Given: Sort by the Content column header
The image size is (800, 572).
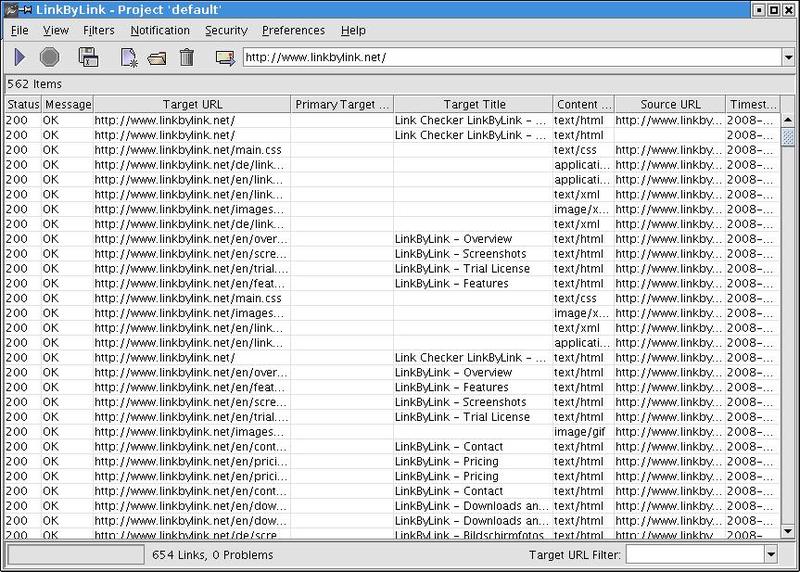Looking at the screenshot, I should [x=584, y=104].
